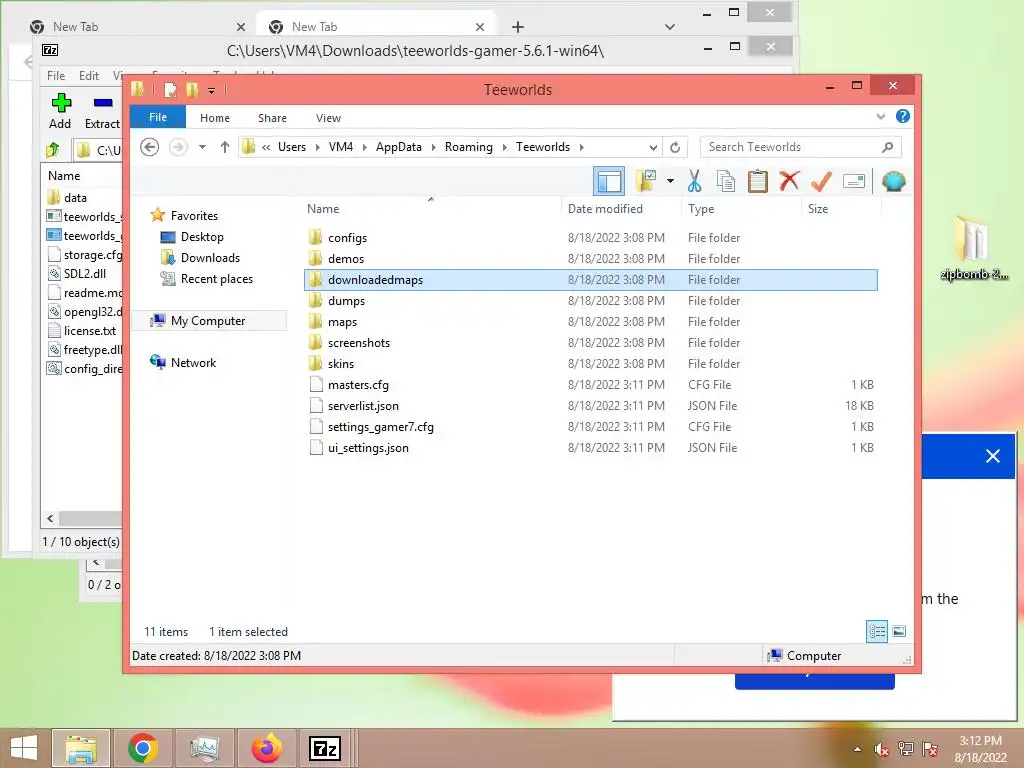The width and height of the screenshot is (1024, 768).
Task: Go back with the Back arrow
Action: (150, 147)
